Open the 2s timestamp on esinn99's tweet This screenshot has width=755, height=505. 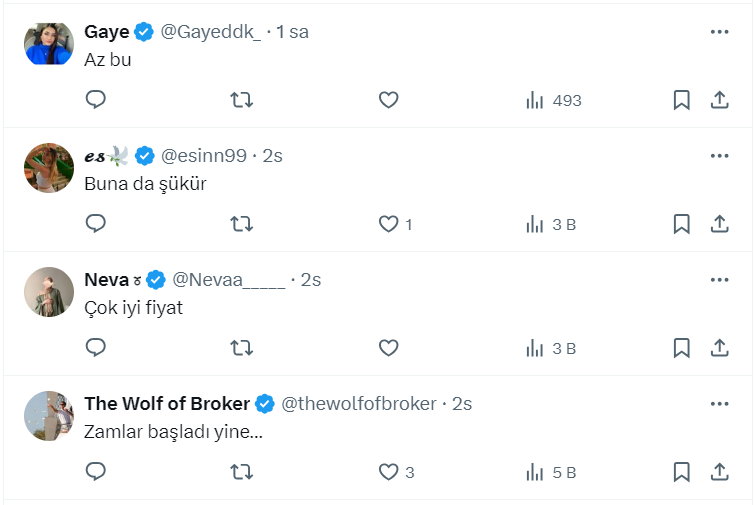[x=272, y=156]
